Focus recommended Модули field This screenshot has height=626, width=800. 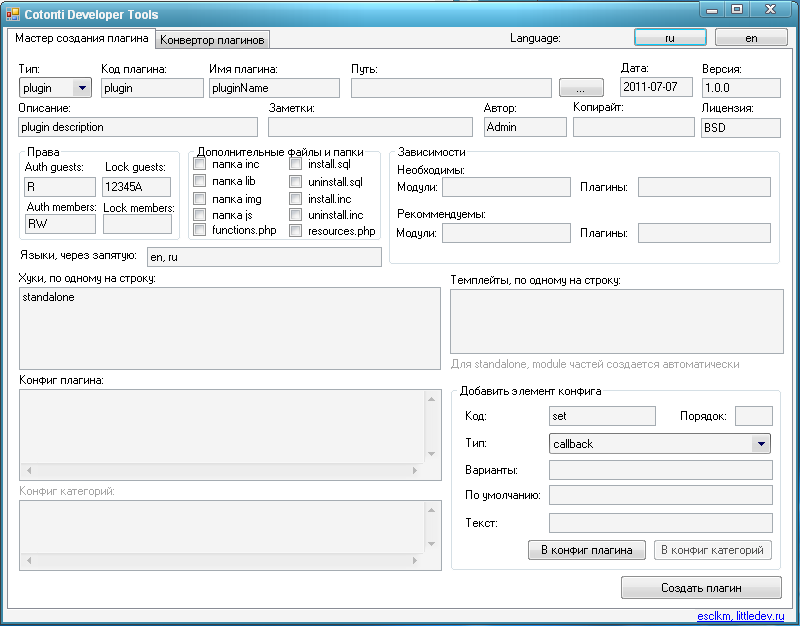(506, 233)
